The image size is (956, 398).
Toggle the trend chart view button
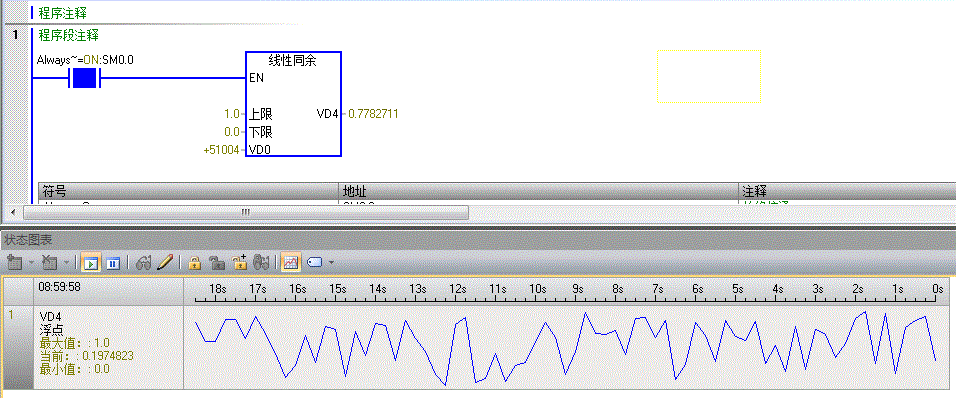pyautogui.click(x=291, y=263)
